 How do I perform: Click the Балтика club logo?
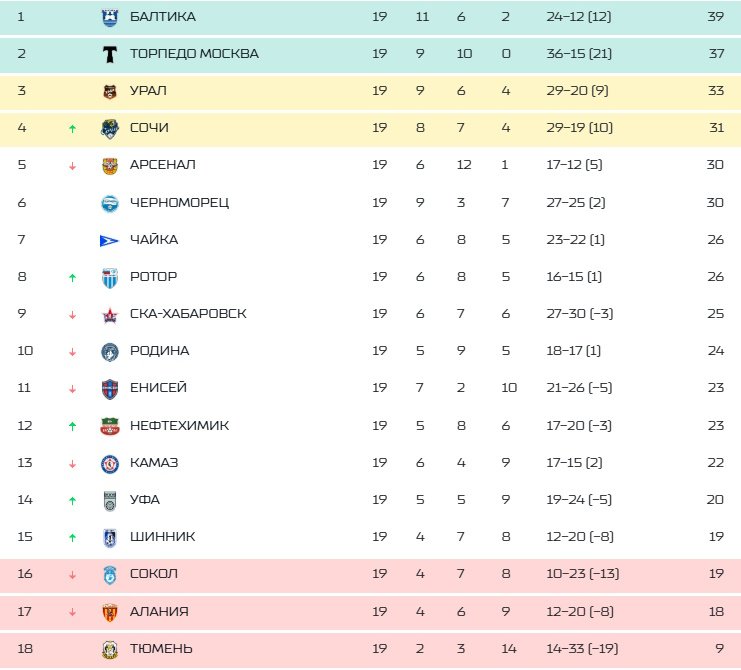110,17
